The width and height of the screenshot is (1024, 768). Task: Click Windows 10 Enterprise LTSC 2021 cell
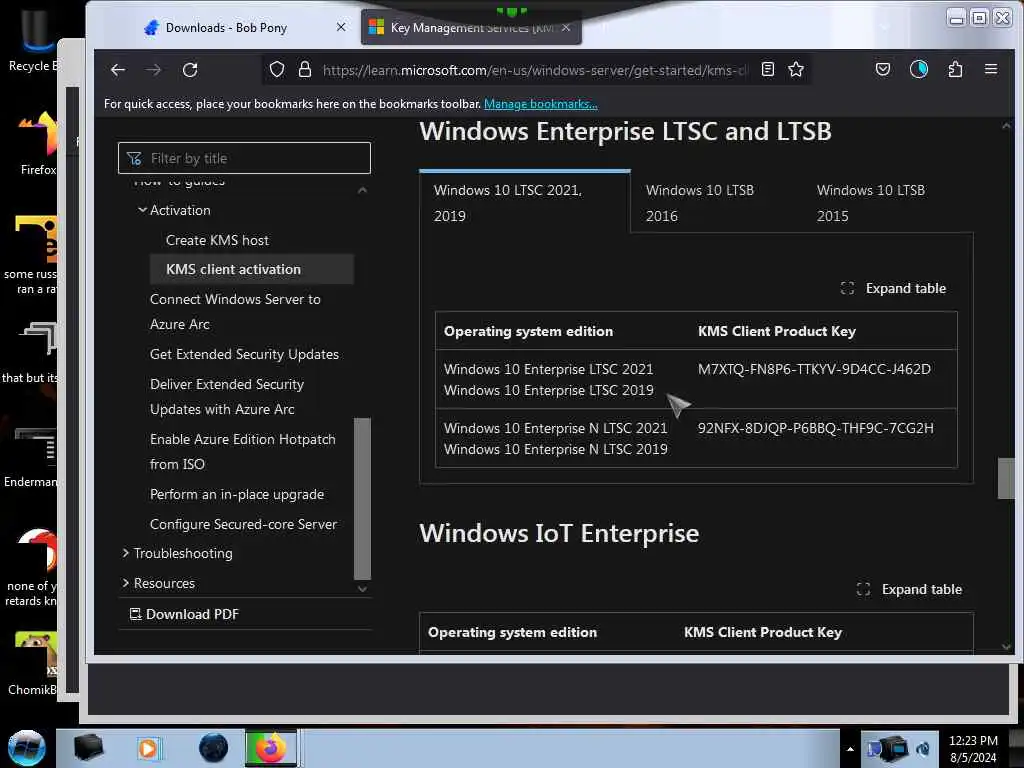(x=548, y=369)
